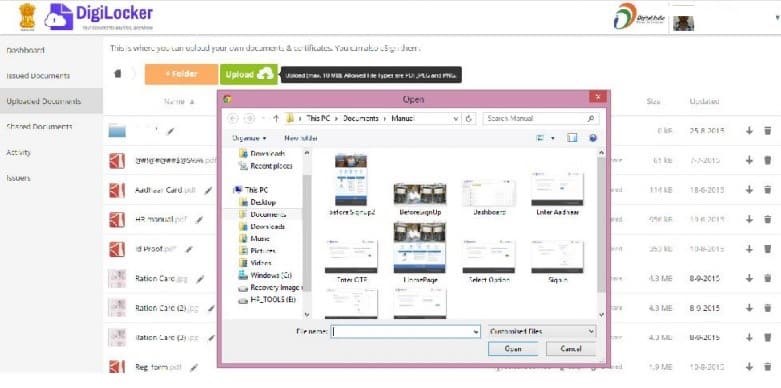The height and width of the screenshot is (388, 781).
Task: Select Windows (C:) drive in tree
Action: coord(265,275)
